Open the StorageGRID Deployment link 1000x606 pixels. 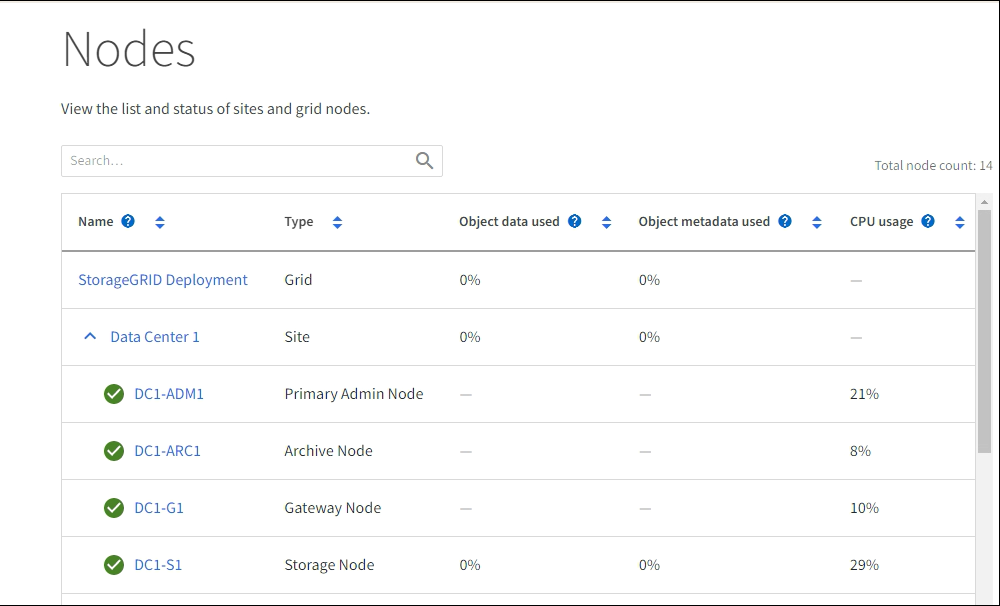(x=163, y=280)
